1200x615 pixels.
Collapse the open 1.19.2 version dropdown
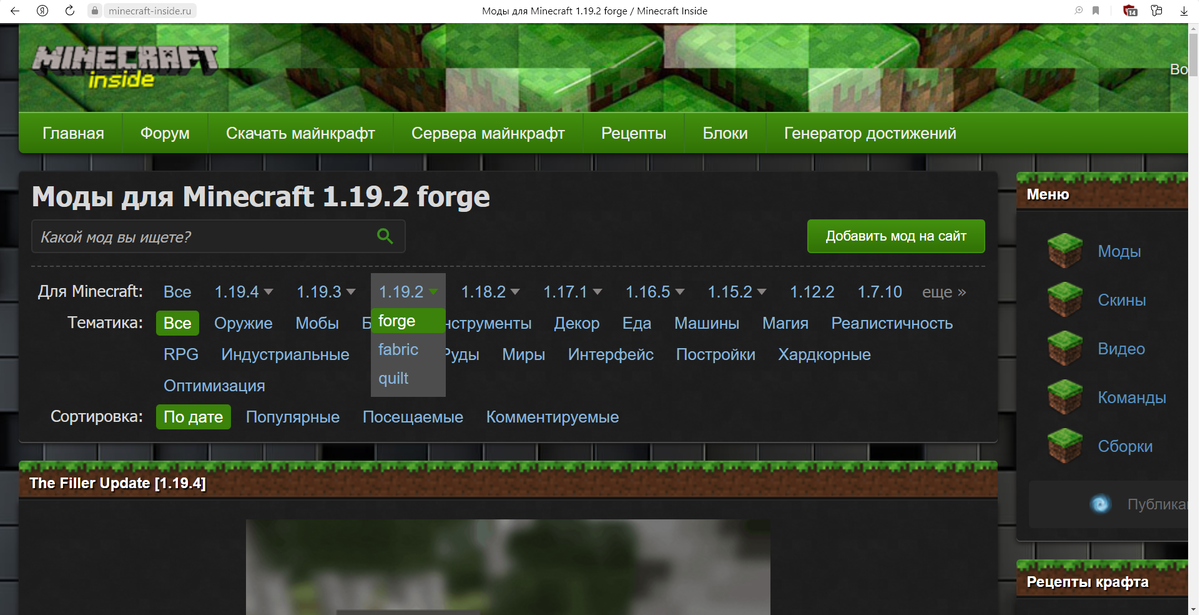click(x=433, y=292)
